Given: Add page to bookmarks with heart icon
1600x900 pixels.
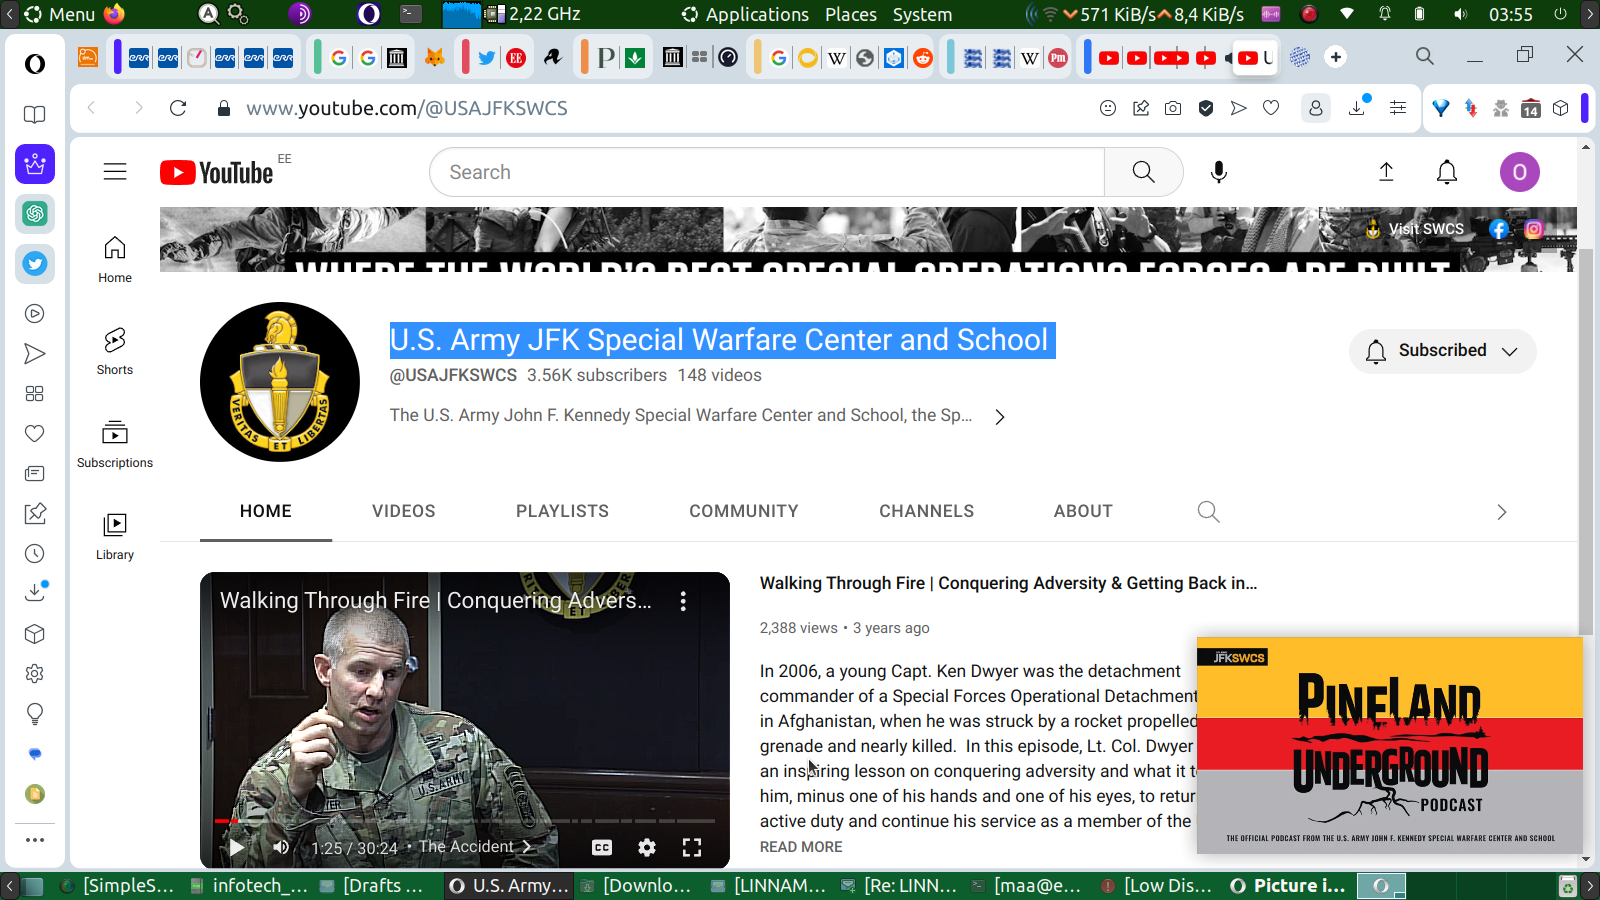Looking at the screenshot, I should click(1271, 108).
